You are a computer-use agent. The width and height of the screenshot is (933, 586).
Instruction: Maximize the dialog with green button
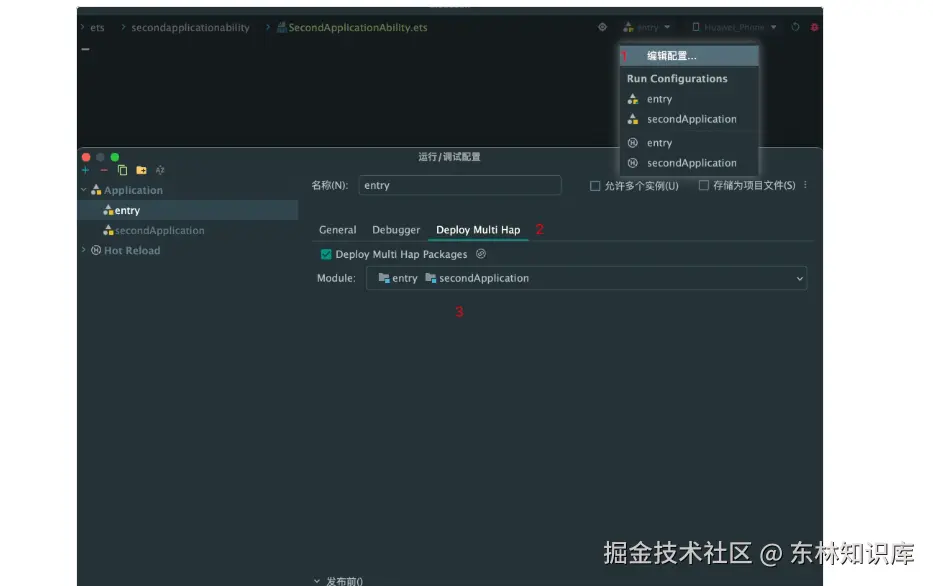coord(115,157)
